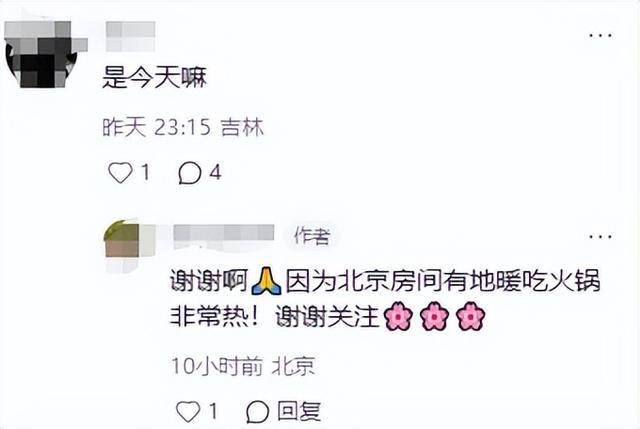Like the author's reply with heart icon

pyautogui.click(x=188, y=411)
